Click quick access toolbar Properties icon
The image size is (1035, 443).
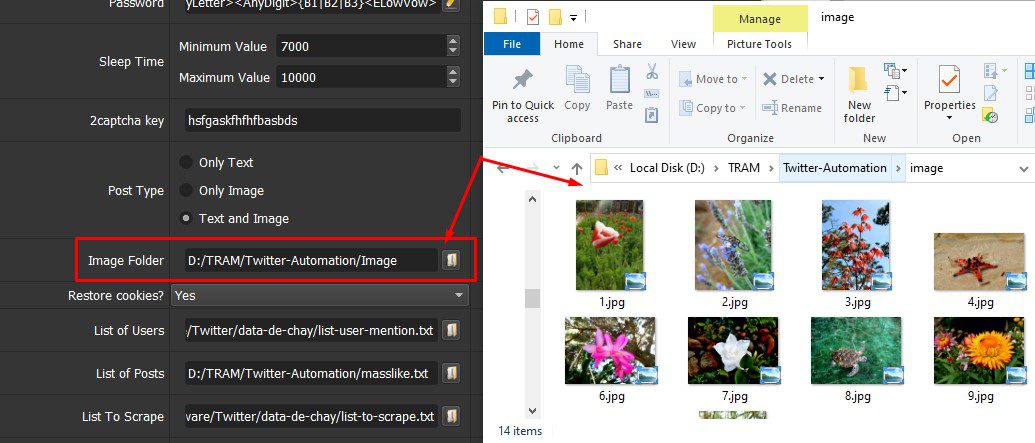[532, 17]
